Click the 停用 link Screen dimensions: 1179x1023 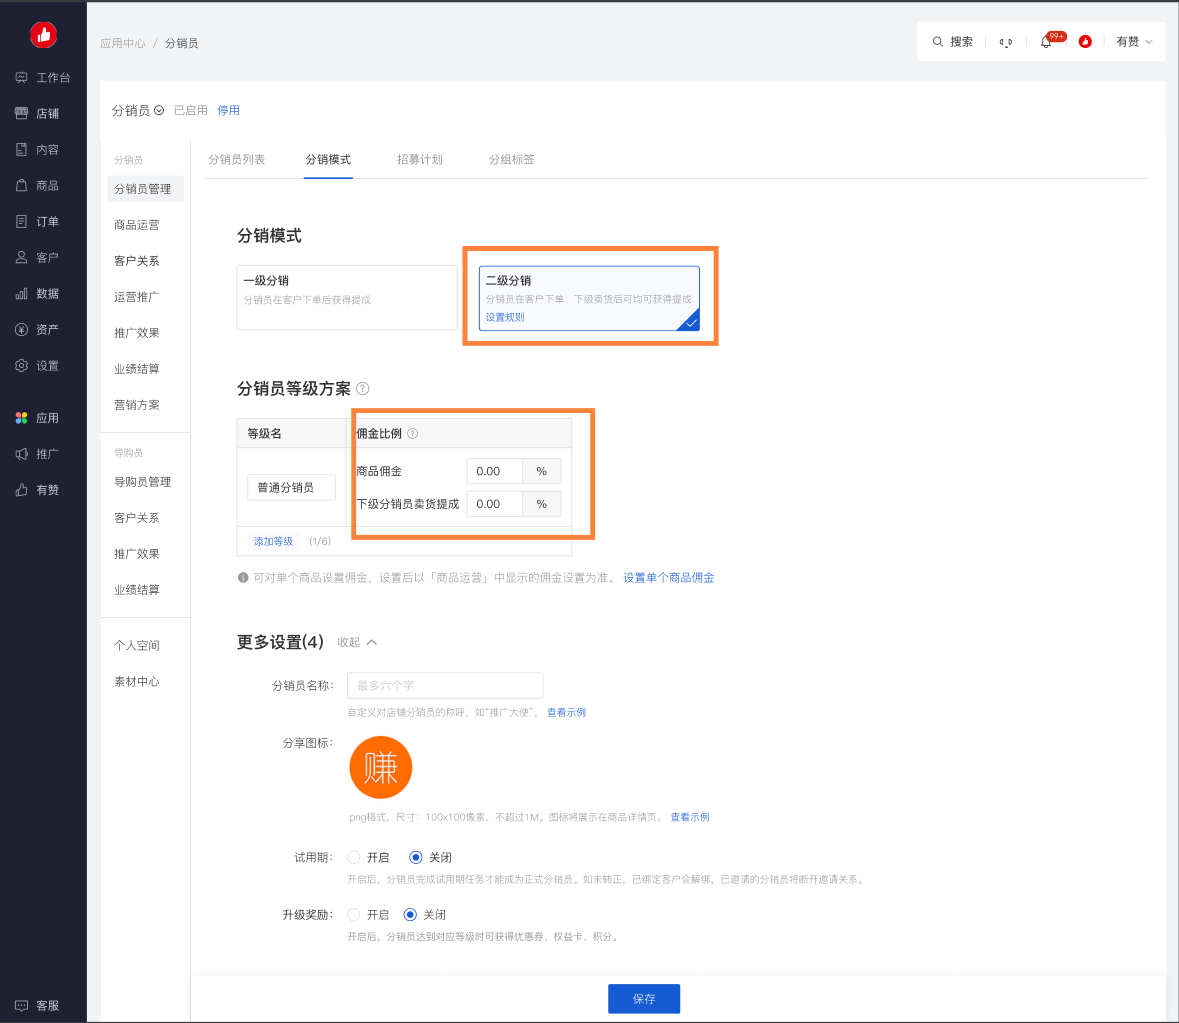pyautogui.click(x=229, y=110)
